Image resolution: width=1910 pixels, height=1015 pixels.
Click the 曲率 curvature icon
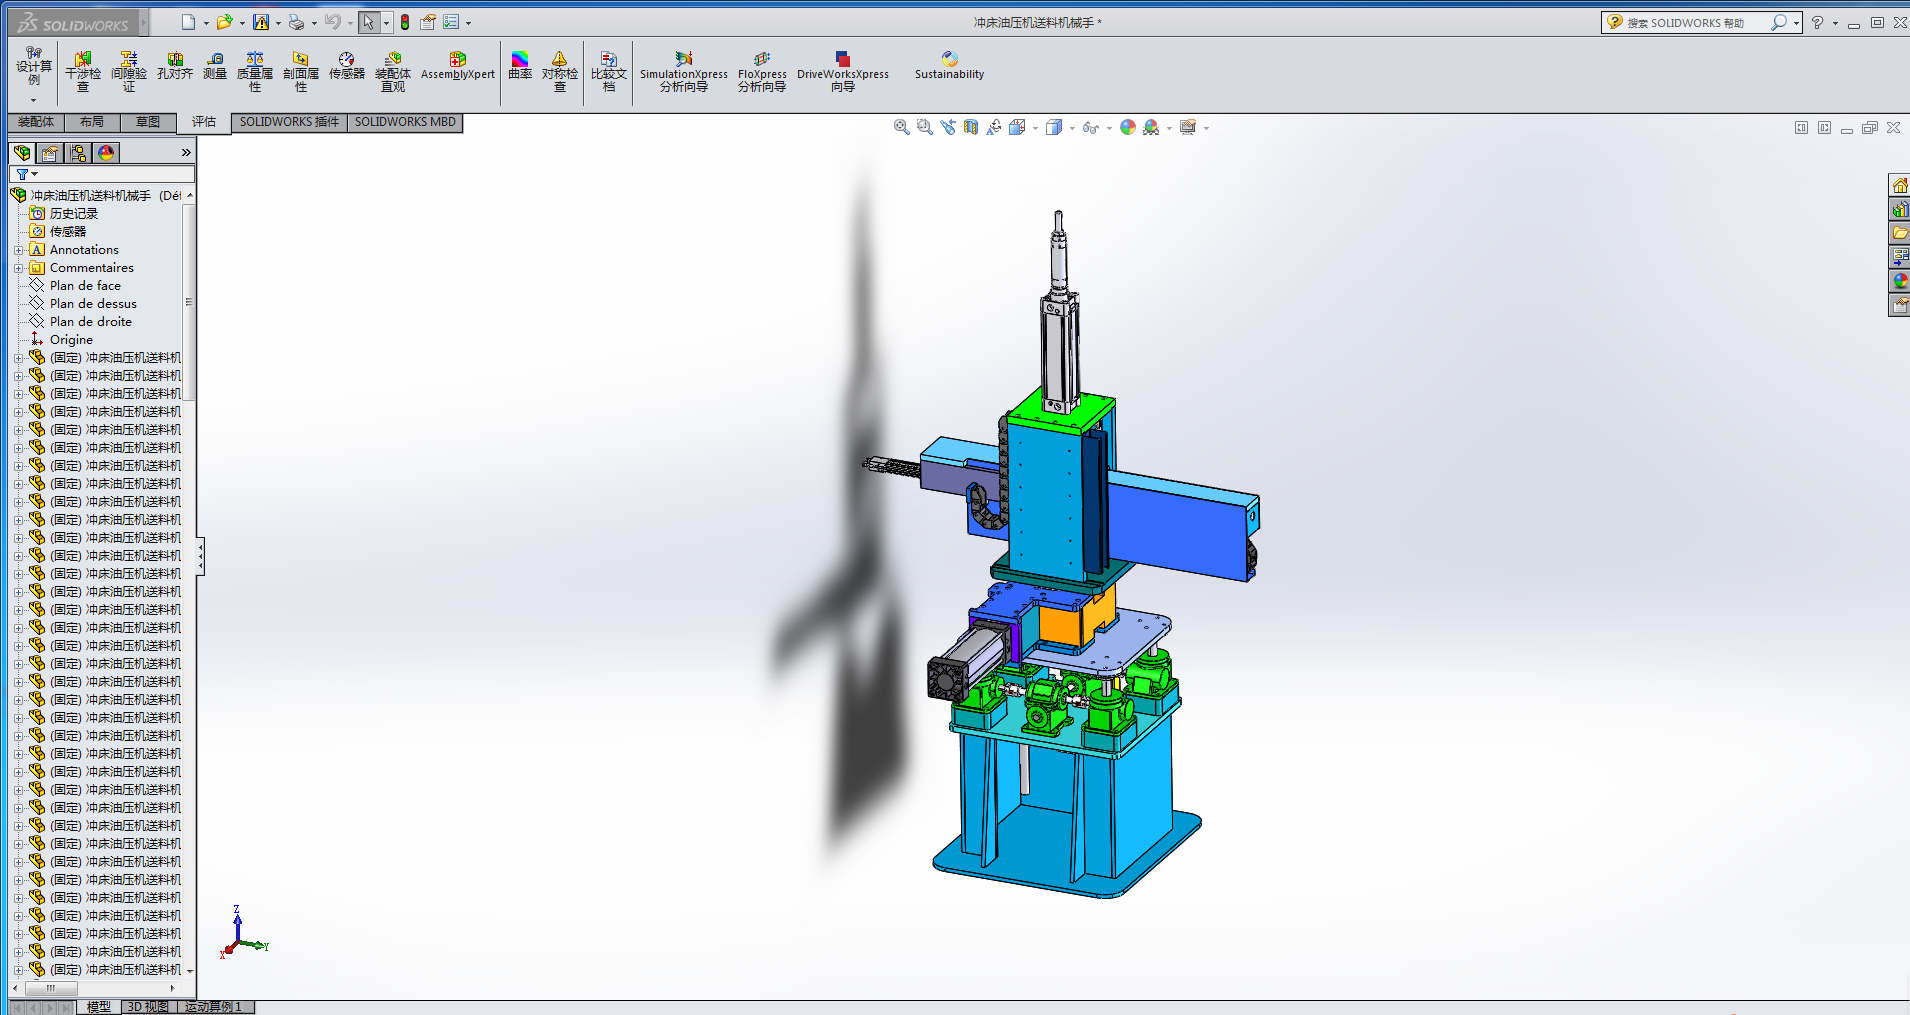click(x=520, y=66)
